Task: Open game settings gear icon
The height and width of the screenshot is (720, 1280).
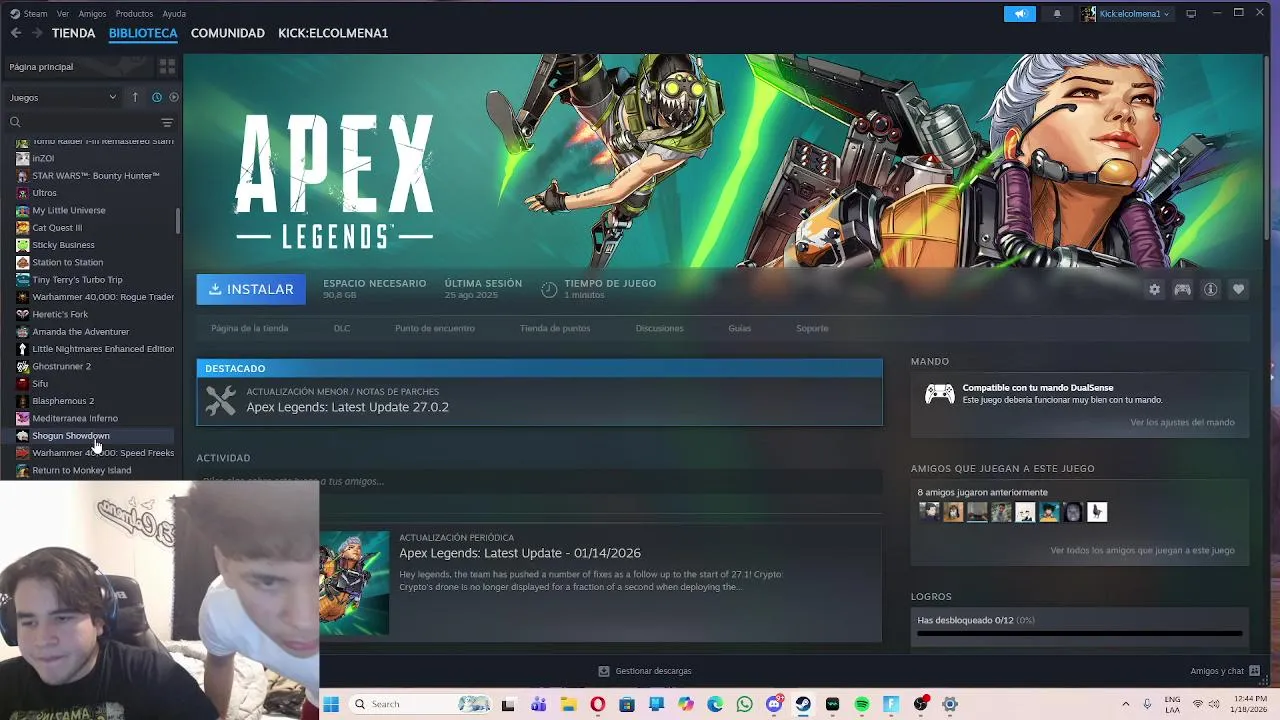Action: [1154, 289]
